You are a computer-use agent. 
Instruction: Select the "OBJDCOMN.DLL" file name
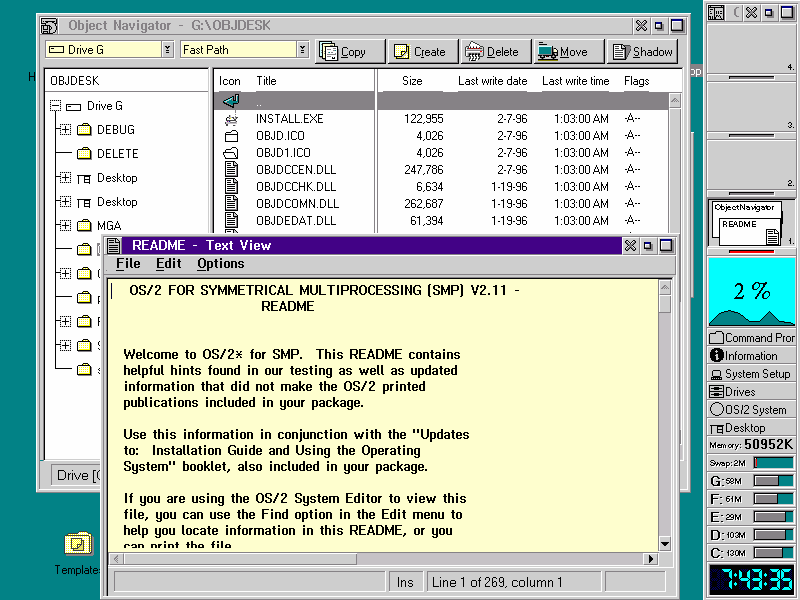297,204
